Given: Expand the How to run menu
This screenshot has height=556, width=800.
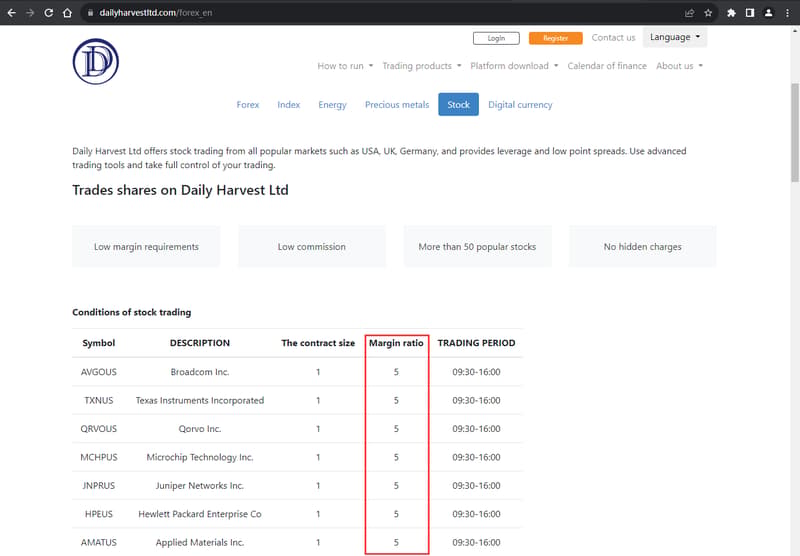Looking at the screenshot, I should pos(345,66).
